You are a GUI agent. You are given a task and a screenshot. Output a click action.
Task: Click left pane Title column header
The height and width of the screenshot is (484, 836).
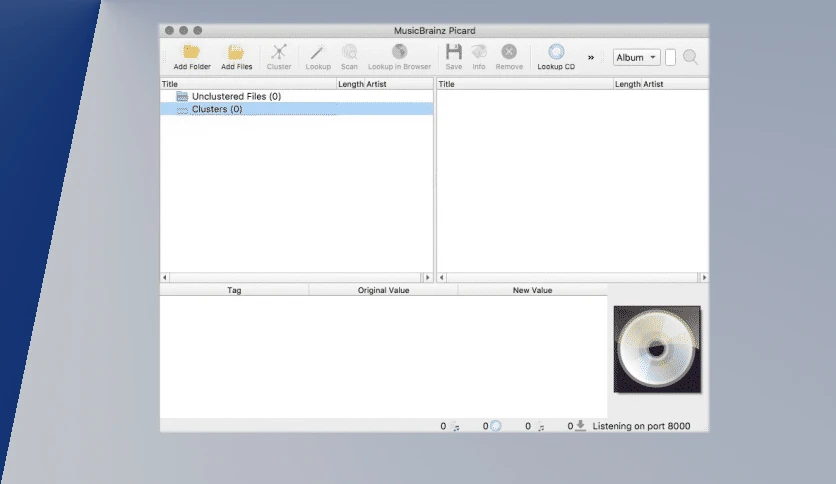pyautogui.click(x=248, y=84)
